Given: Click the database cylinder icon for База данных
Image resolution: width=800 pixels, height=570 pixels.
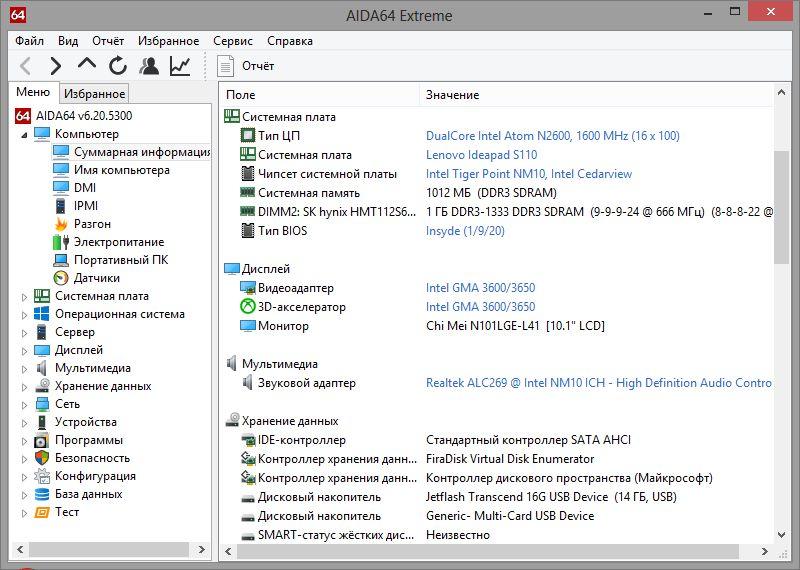Looking at the screenshot, I should [42, 494].
